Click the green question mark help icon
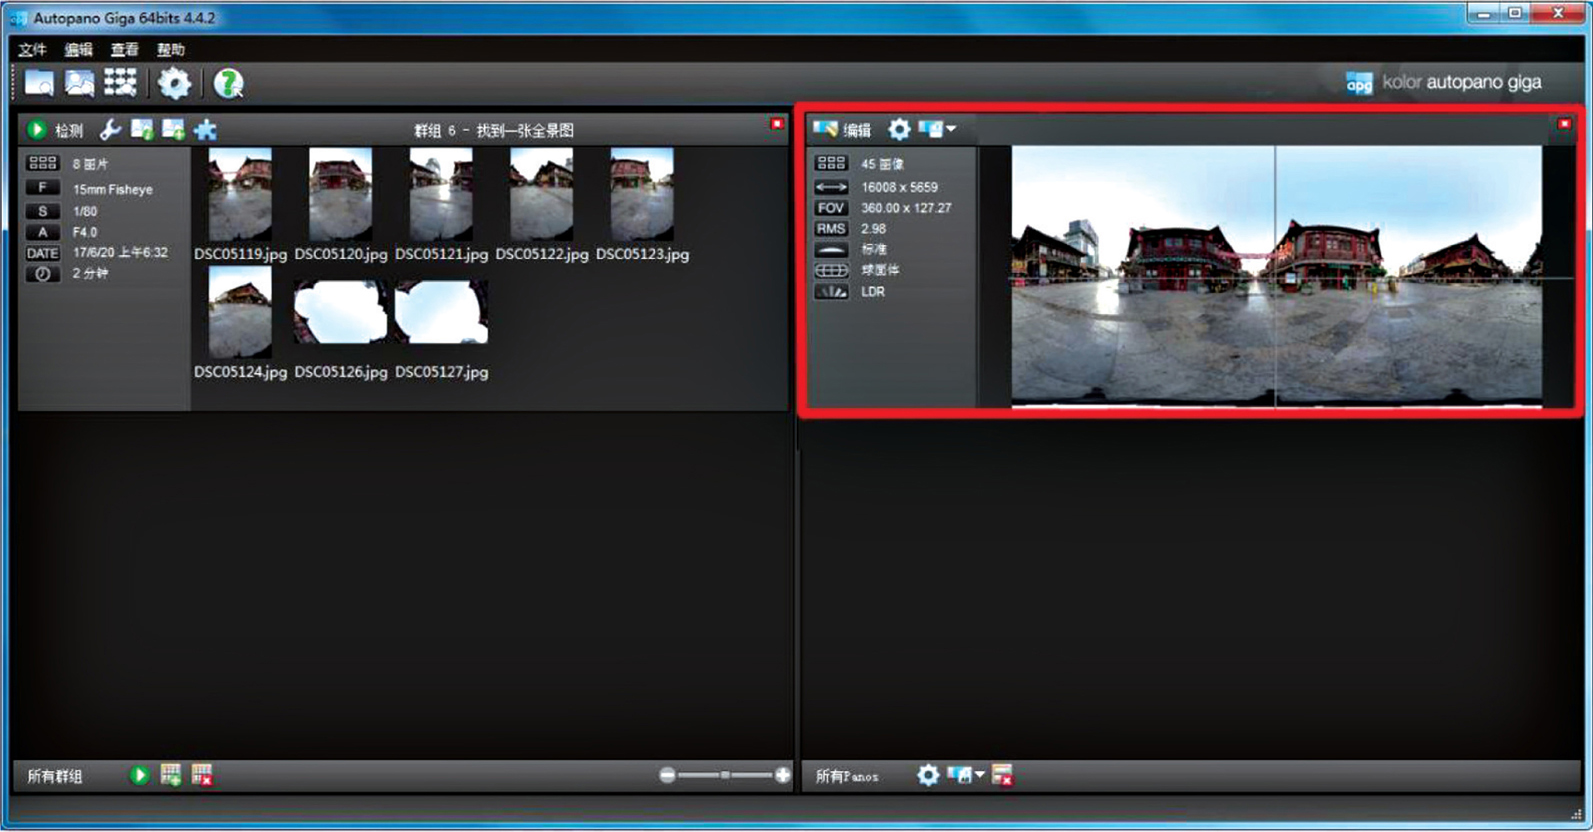The width and height of the screenshot is (1593, 832). pyautogui.click(x=228, y=83)
